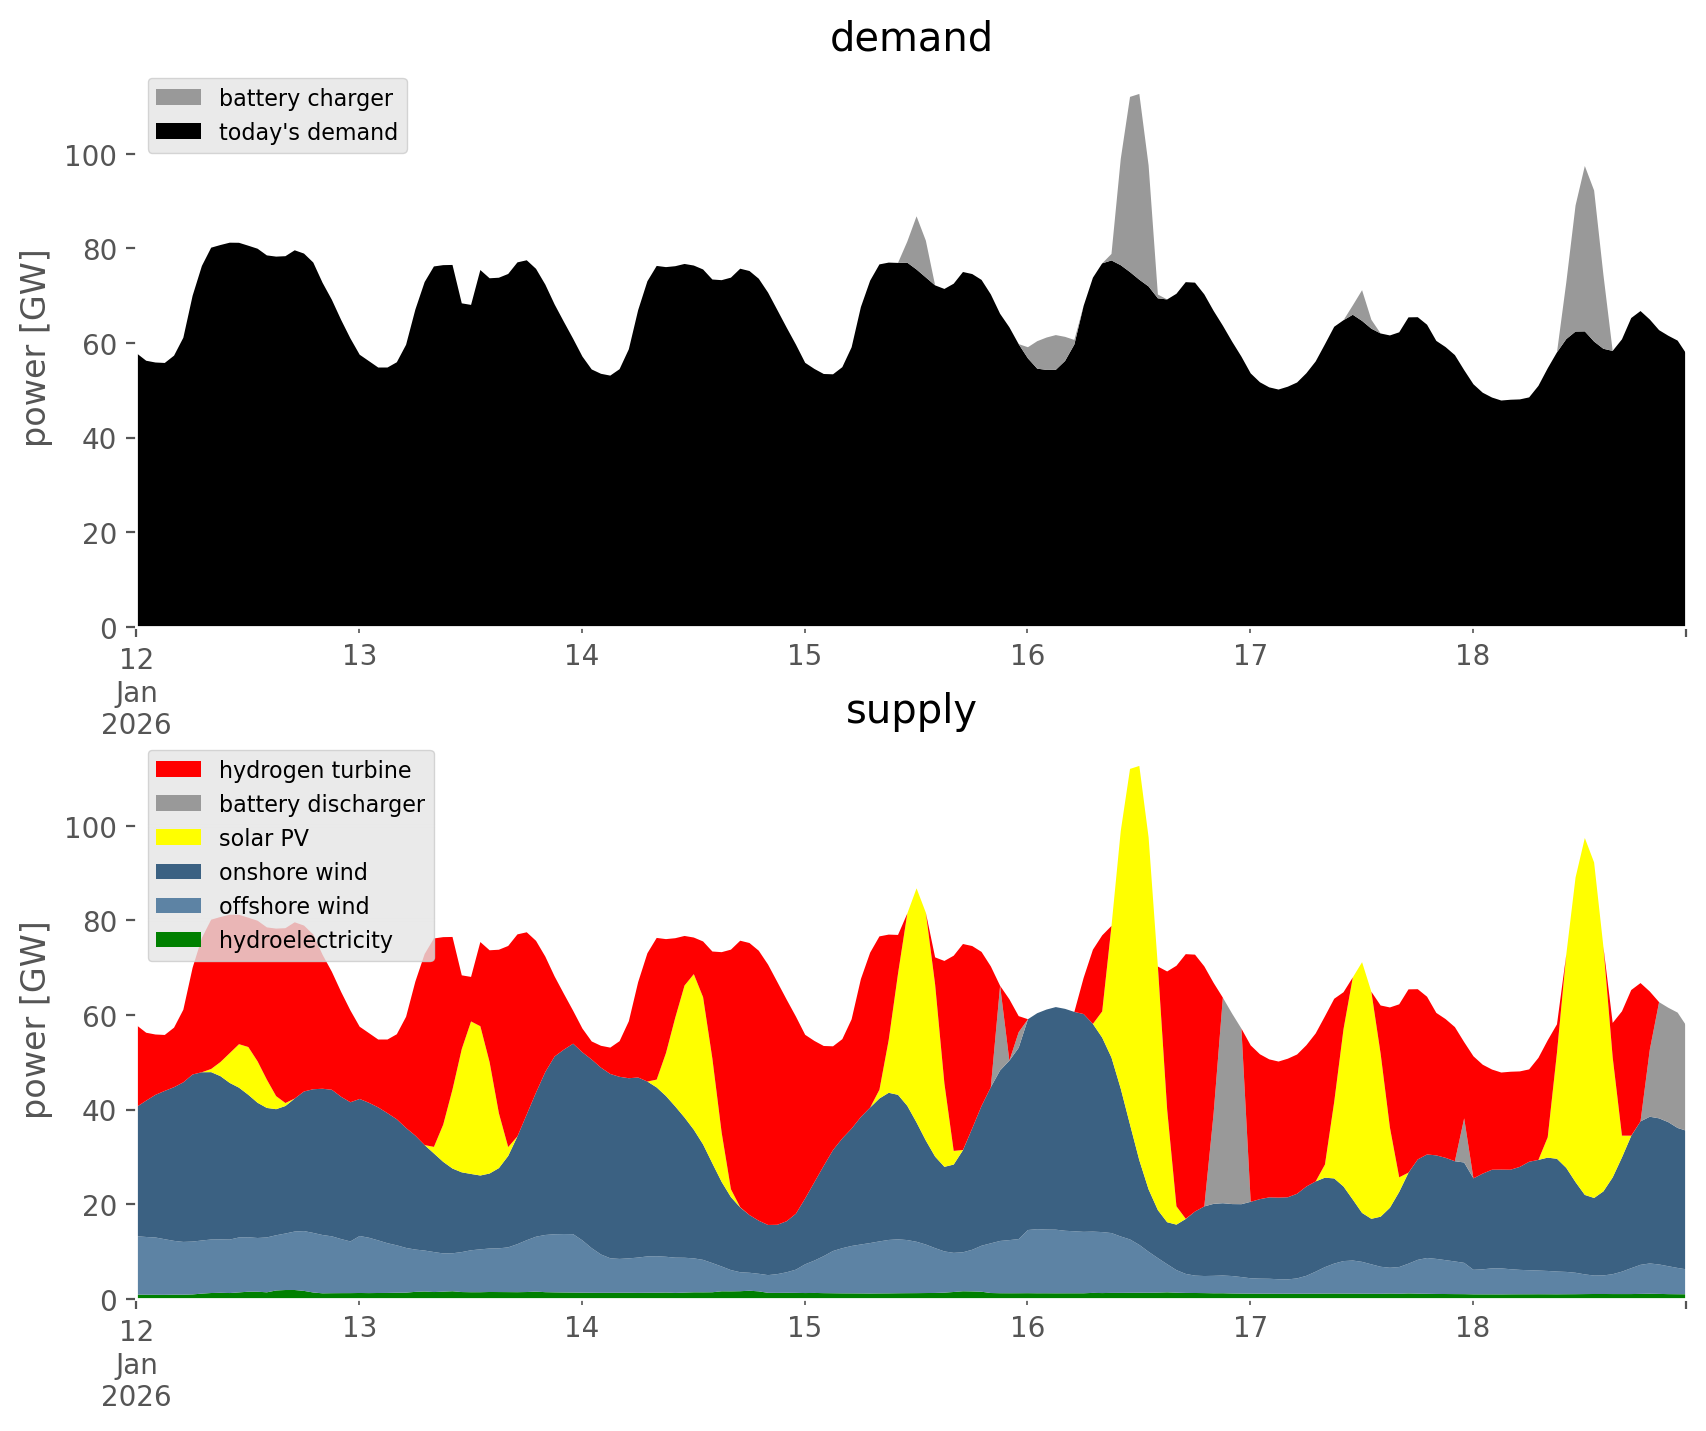Click the supply chart's "power [GW]" axis label

click(35, 1020)
